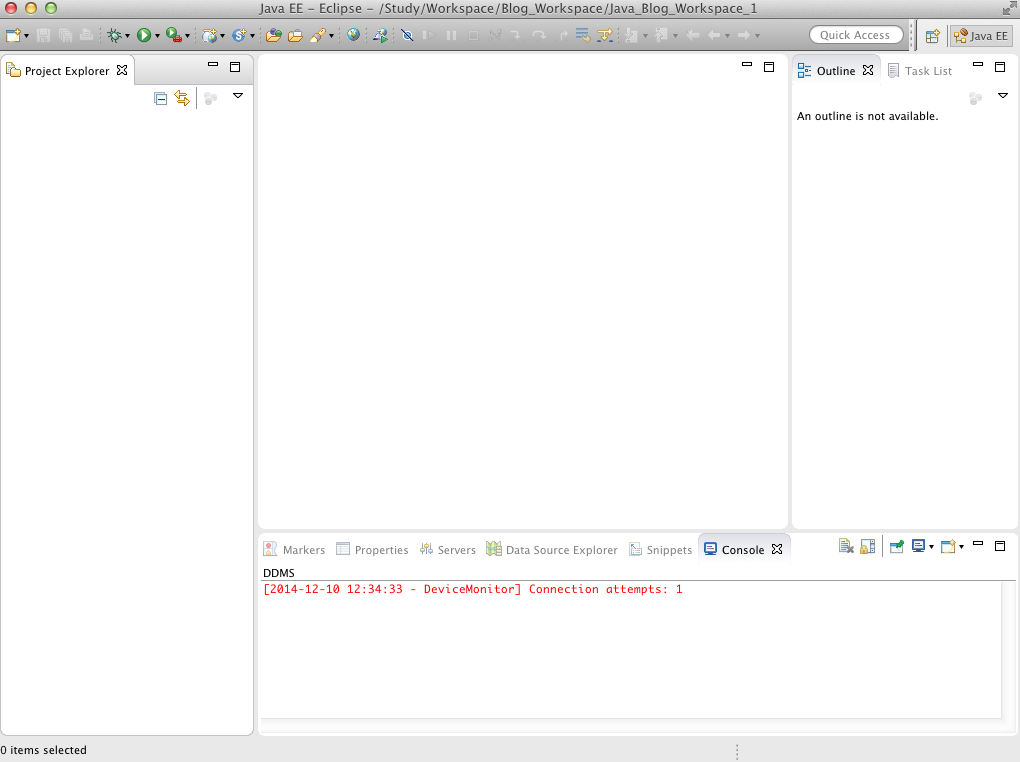This screenshot has width=1020, height=762.
Task: Click the Run External Tools icon
Action: pyautogui.click(x=174, y=35)
